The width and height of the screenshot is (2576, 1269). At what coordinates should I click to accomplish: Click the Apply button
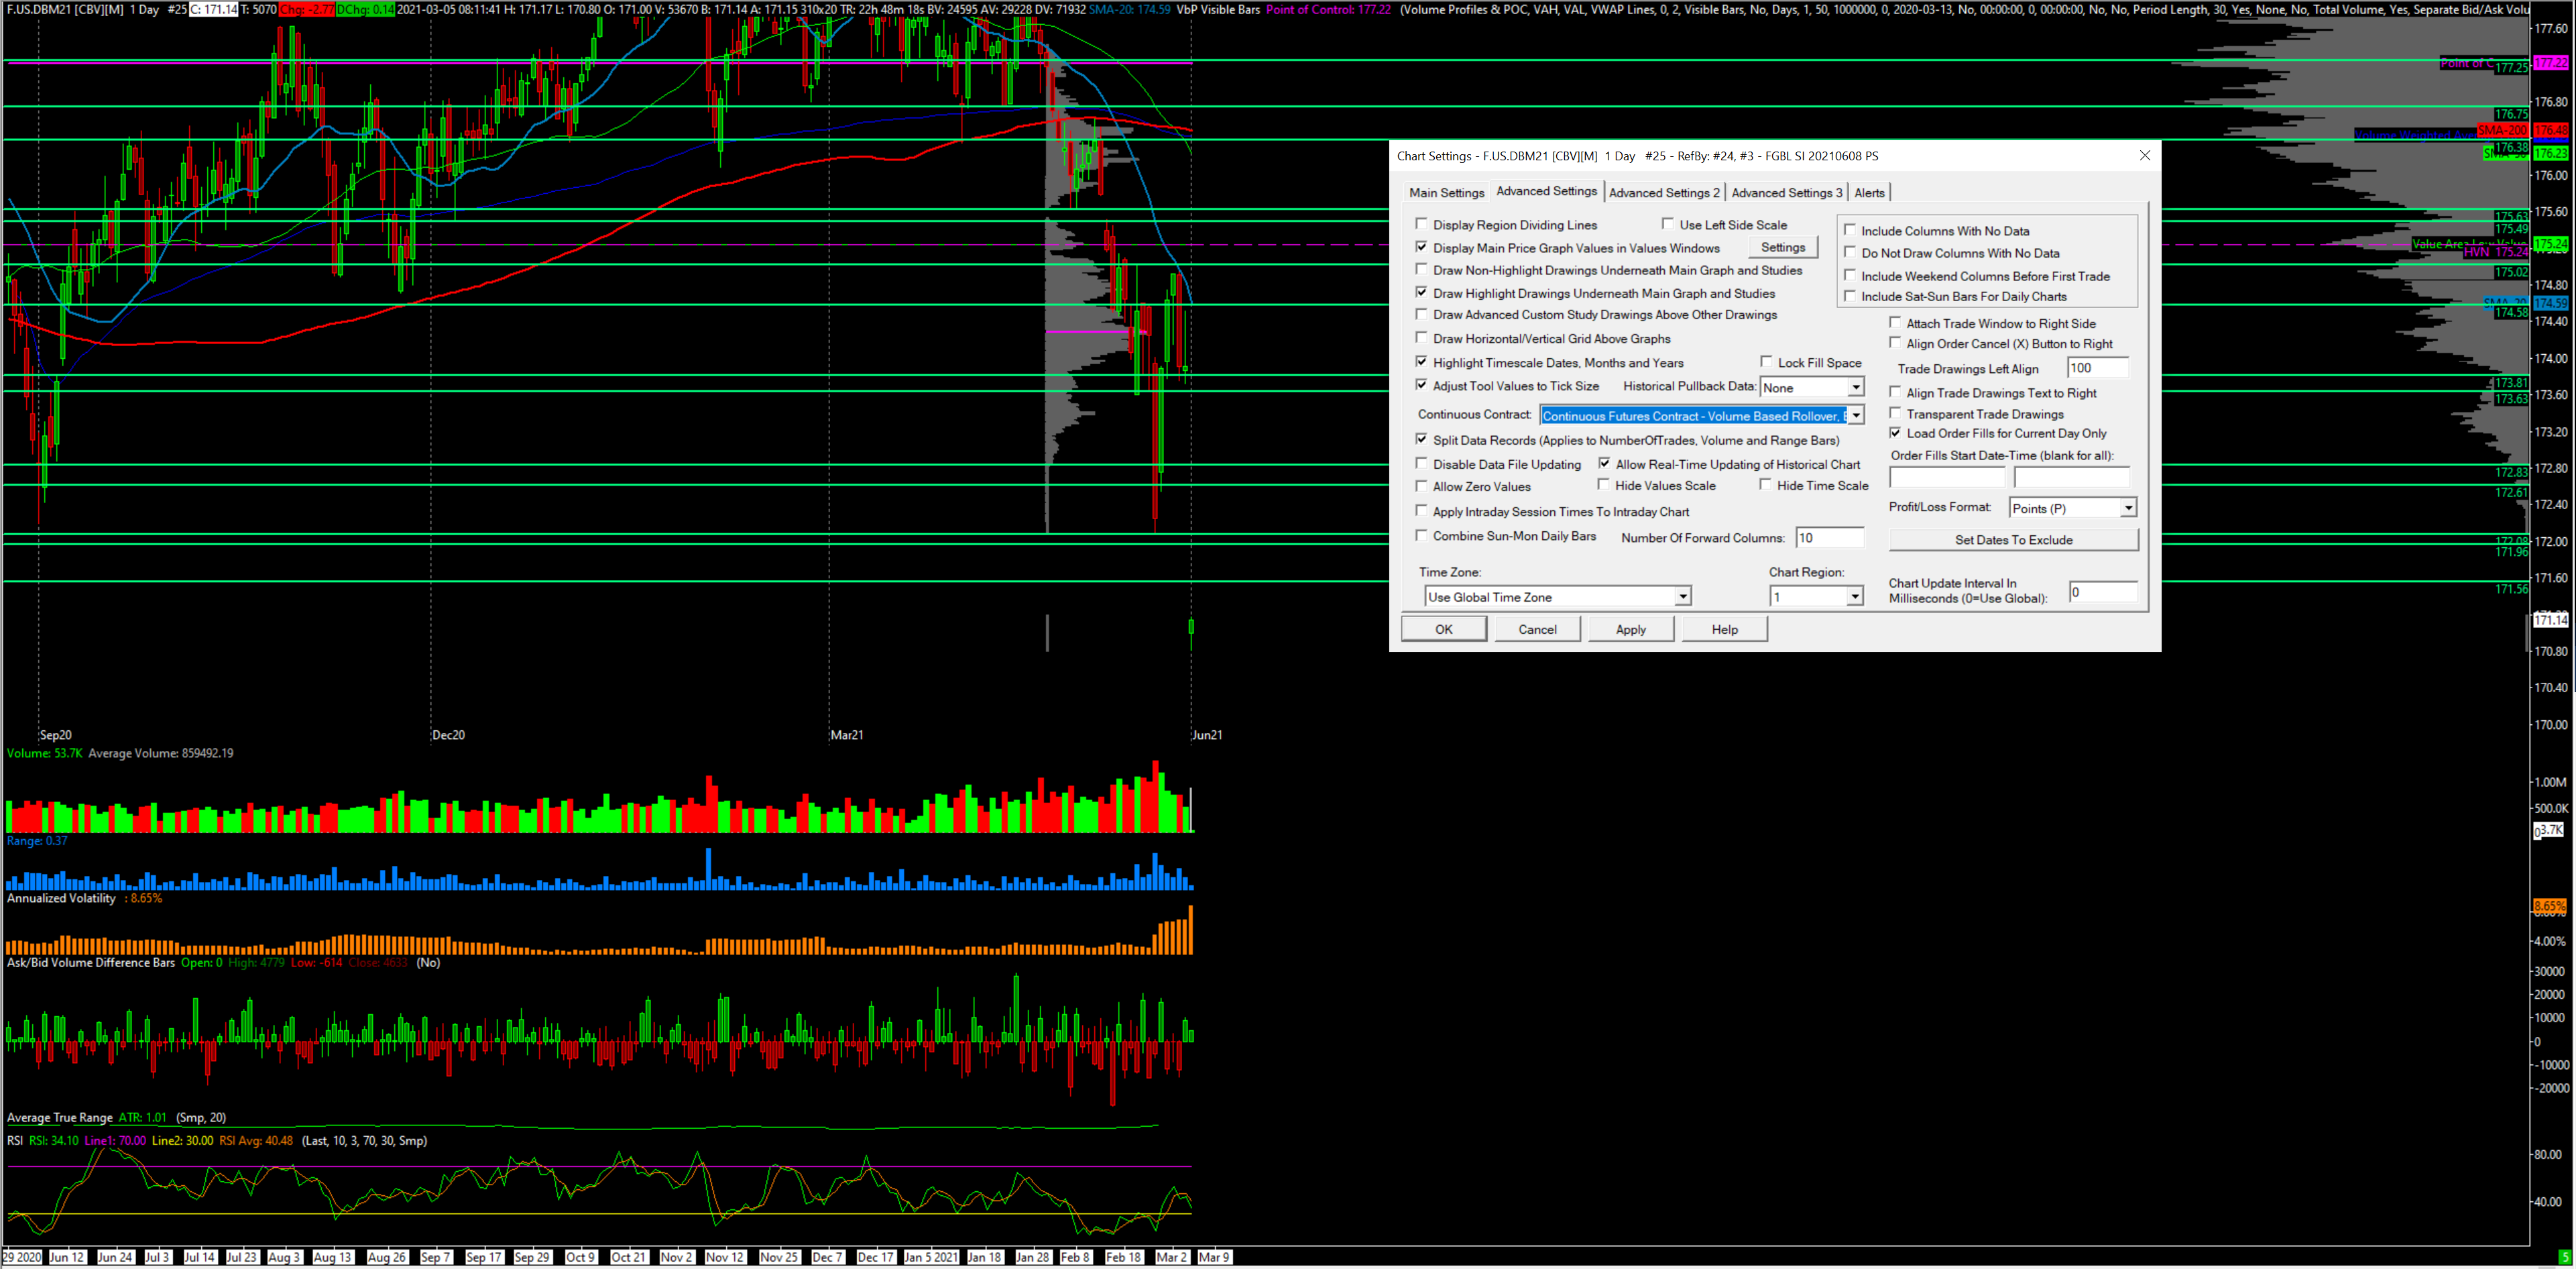coord(1630,629)
